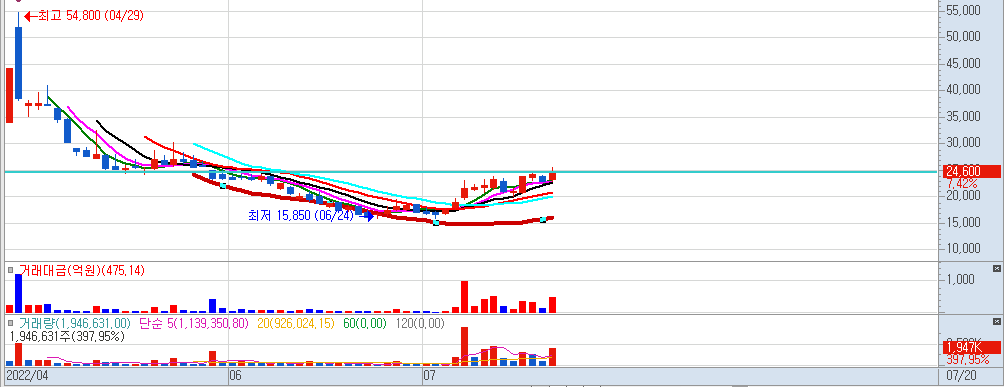1004x387 pixels.
Task: Click the 15,000 price axis label
Action: (x=963, y=222)
